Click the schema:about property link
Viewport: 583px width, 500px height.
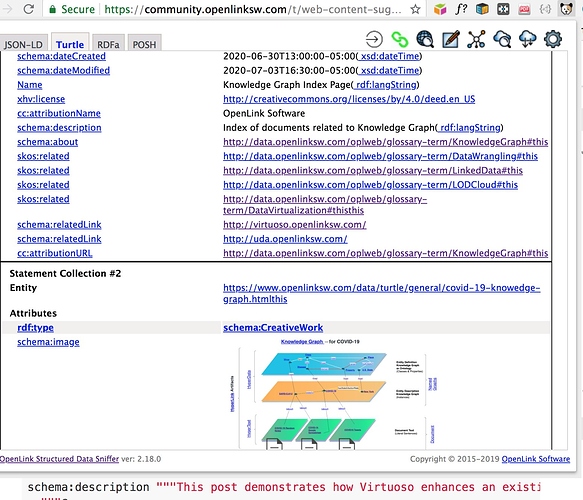(48, 142)
